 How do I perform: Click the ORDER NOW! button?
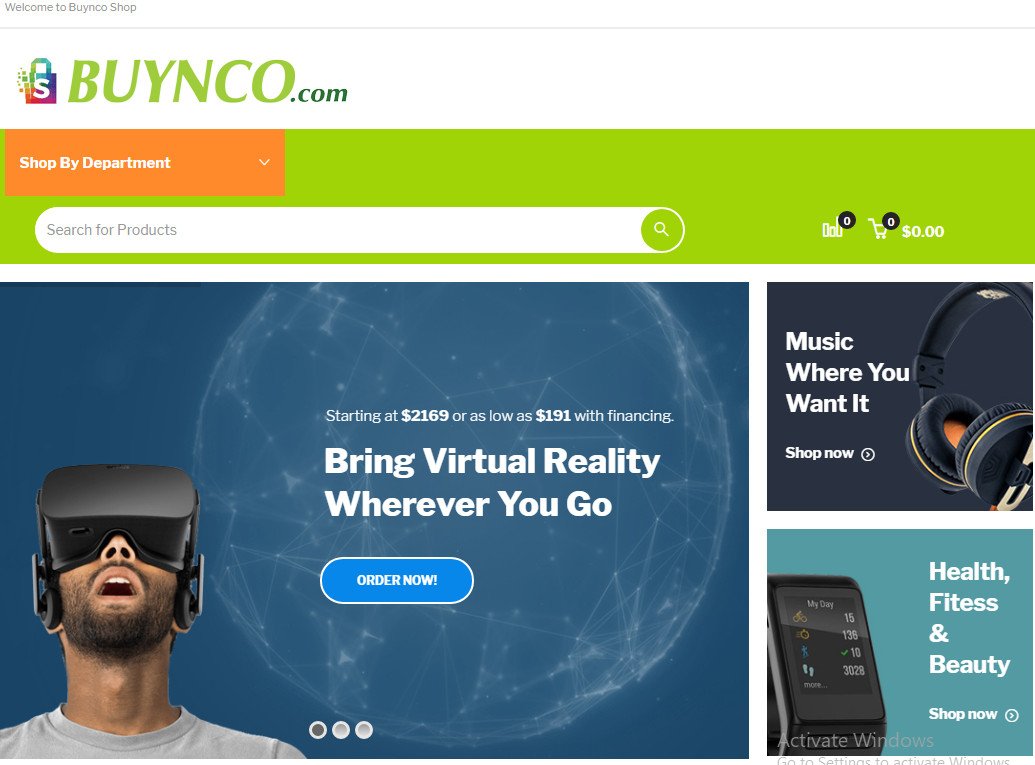point(397,580)
